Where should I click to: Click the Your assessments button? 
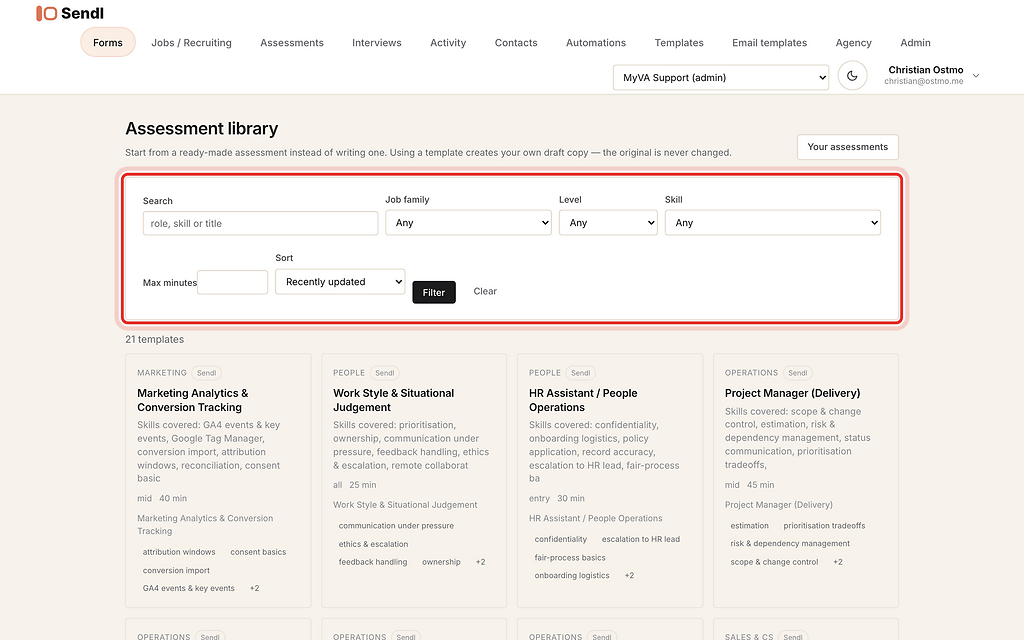click(848, 147)
